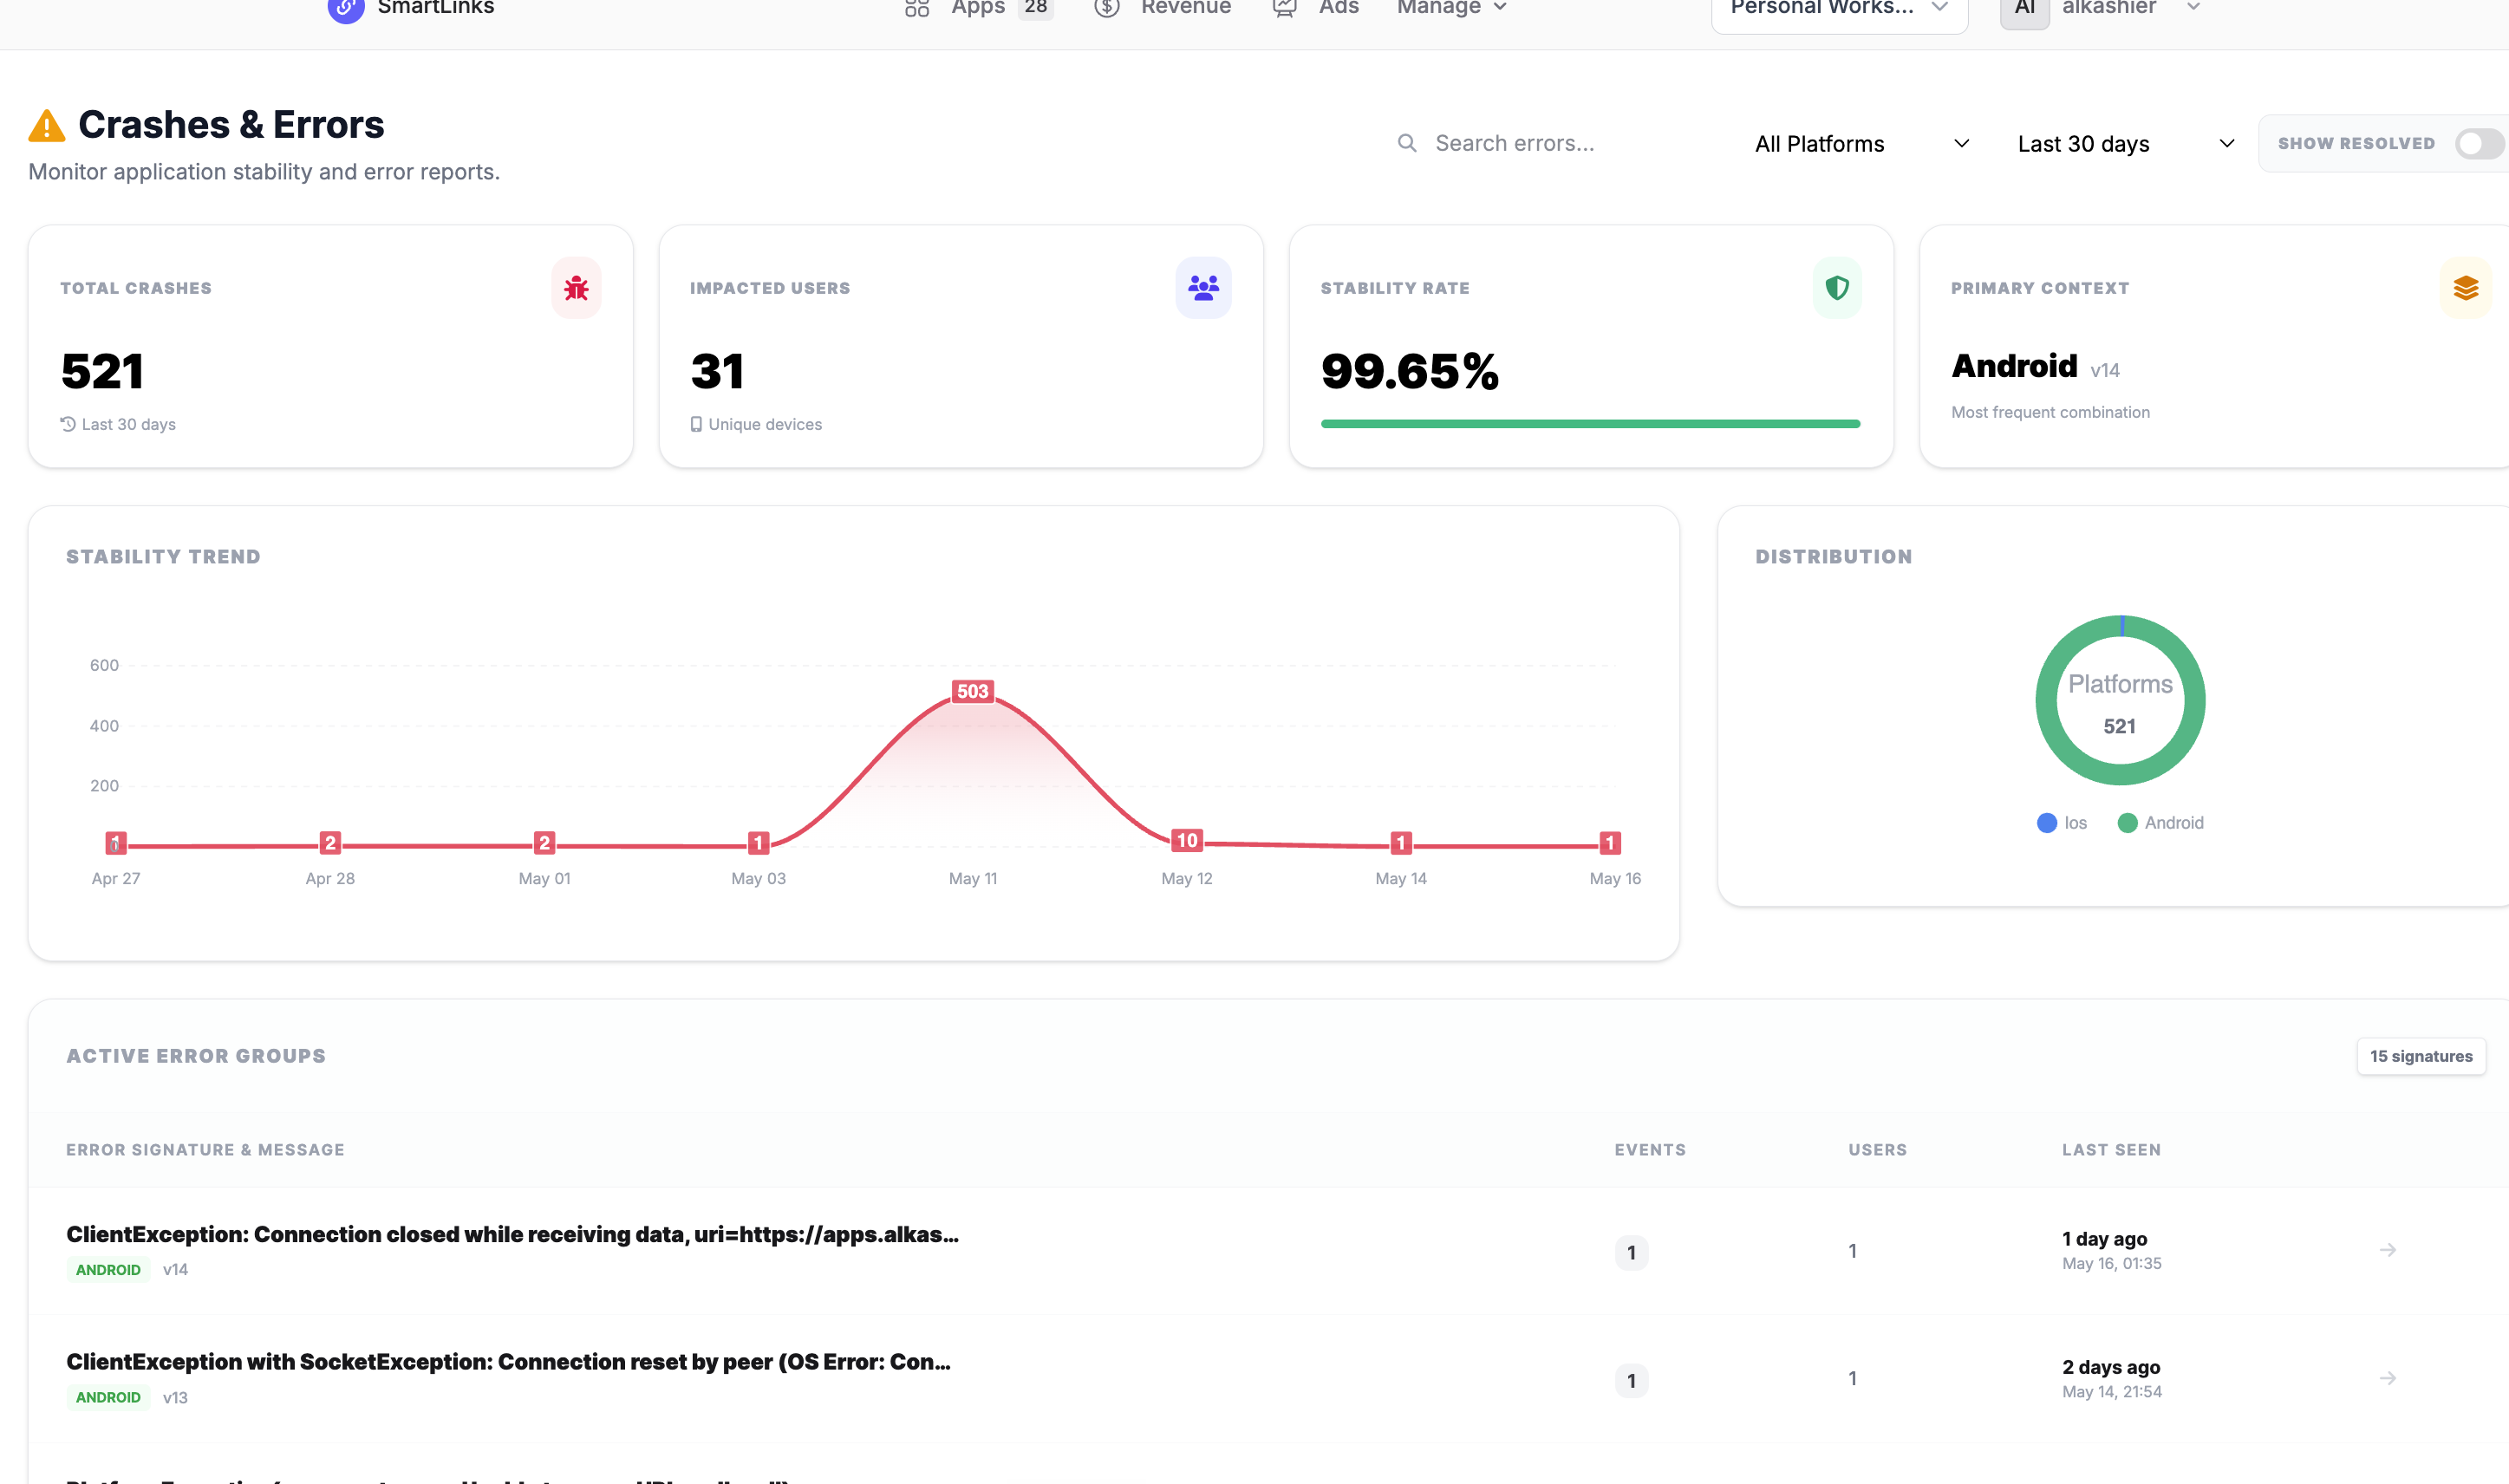This screenshot has height=1484, width=2509.
Task: Go to the Ads tab
Action: 1338,8
